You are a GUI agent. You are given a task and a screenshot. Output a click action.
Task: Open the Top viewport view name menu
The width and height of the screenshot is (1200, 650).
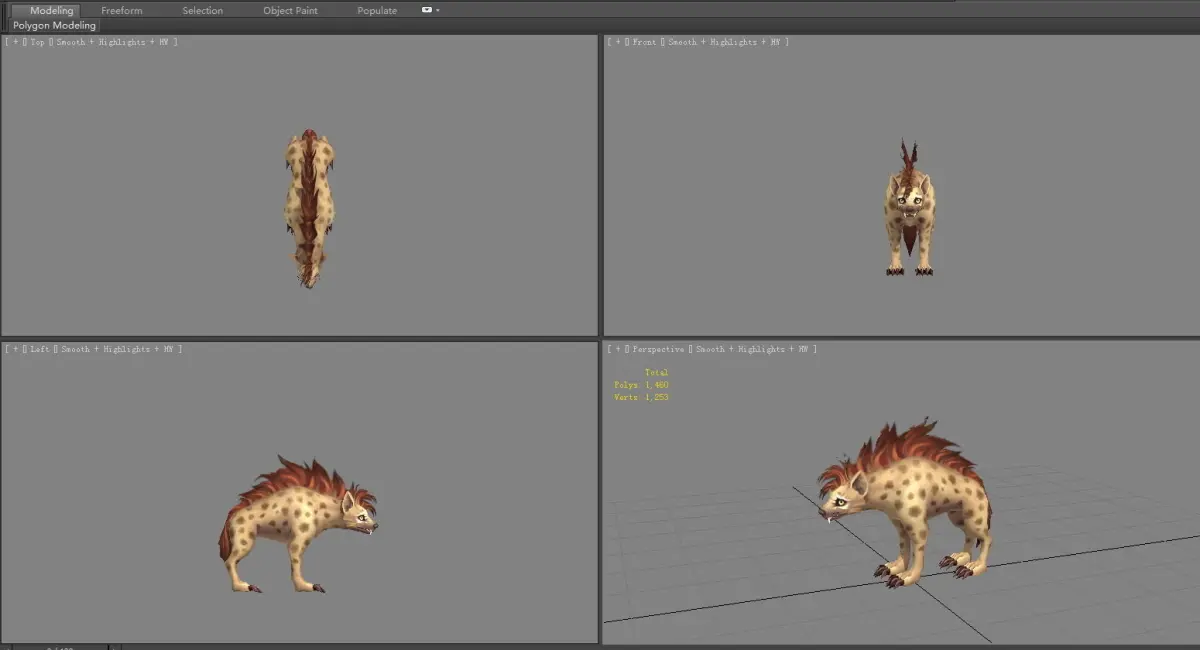(x=37, y=42)
